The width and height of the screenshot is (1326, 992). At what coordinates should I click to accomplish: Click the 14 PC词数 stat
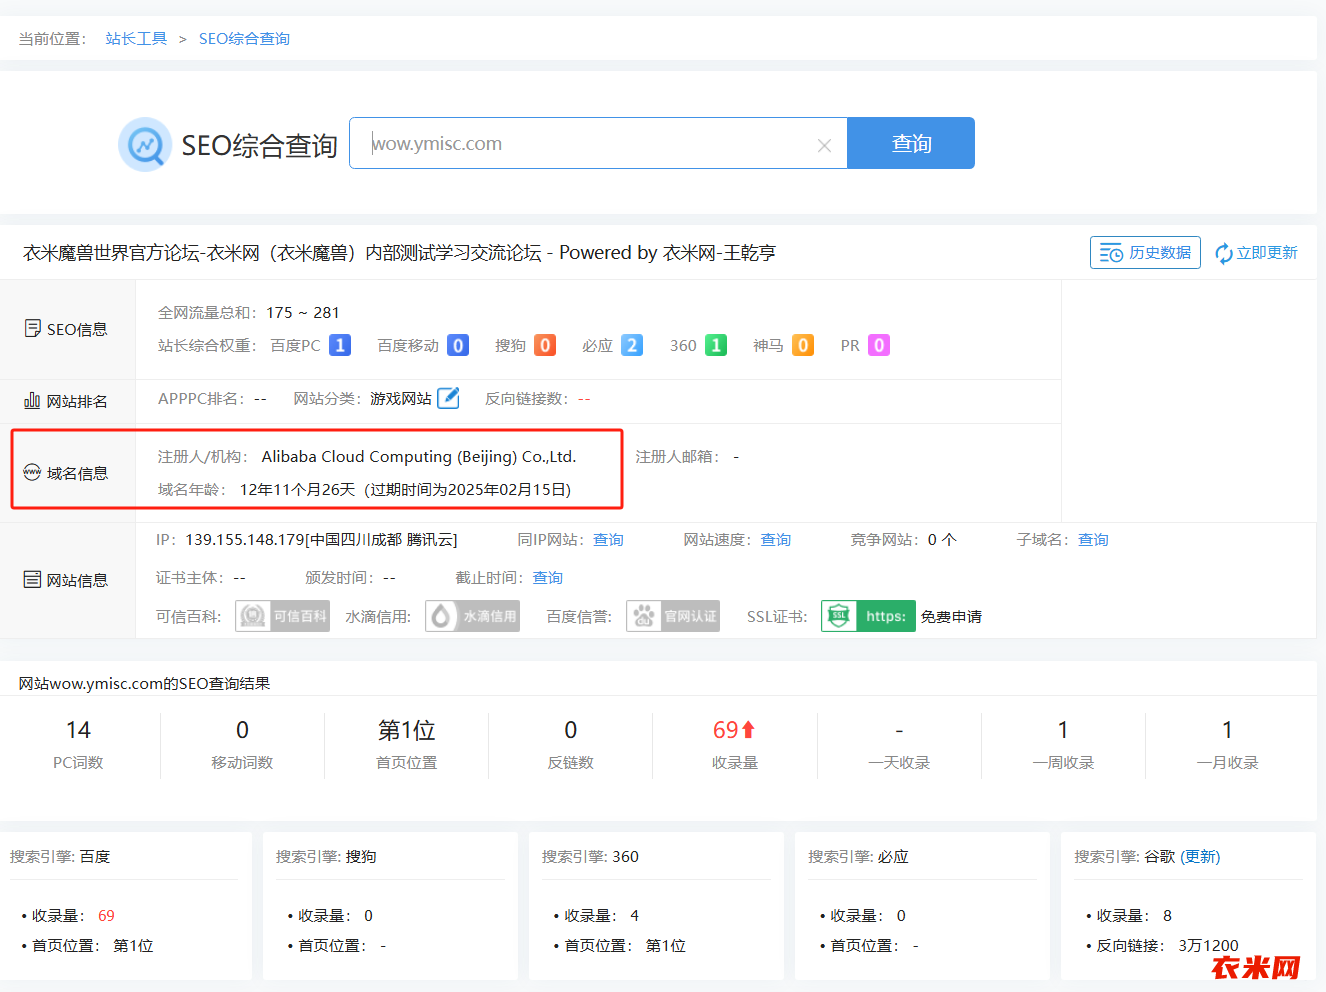(x=78, y=745)
